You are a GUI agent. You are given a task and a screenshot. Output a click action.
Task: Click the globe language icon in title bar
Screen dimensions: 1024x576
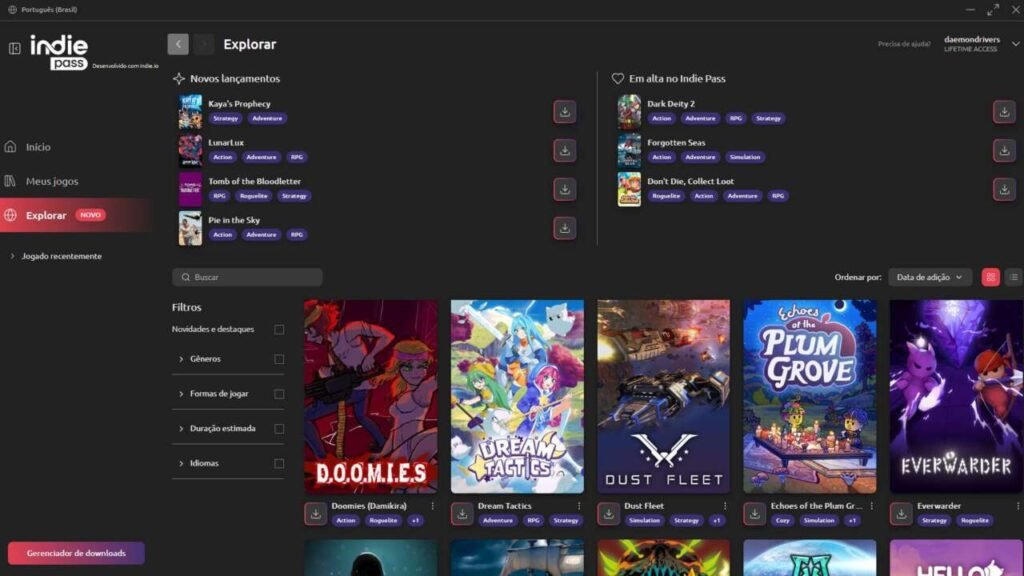(x=12, y=10)
